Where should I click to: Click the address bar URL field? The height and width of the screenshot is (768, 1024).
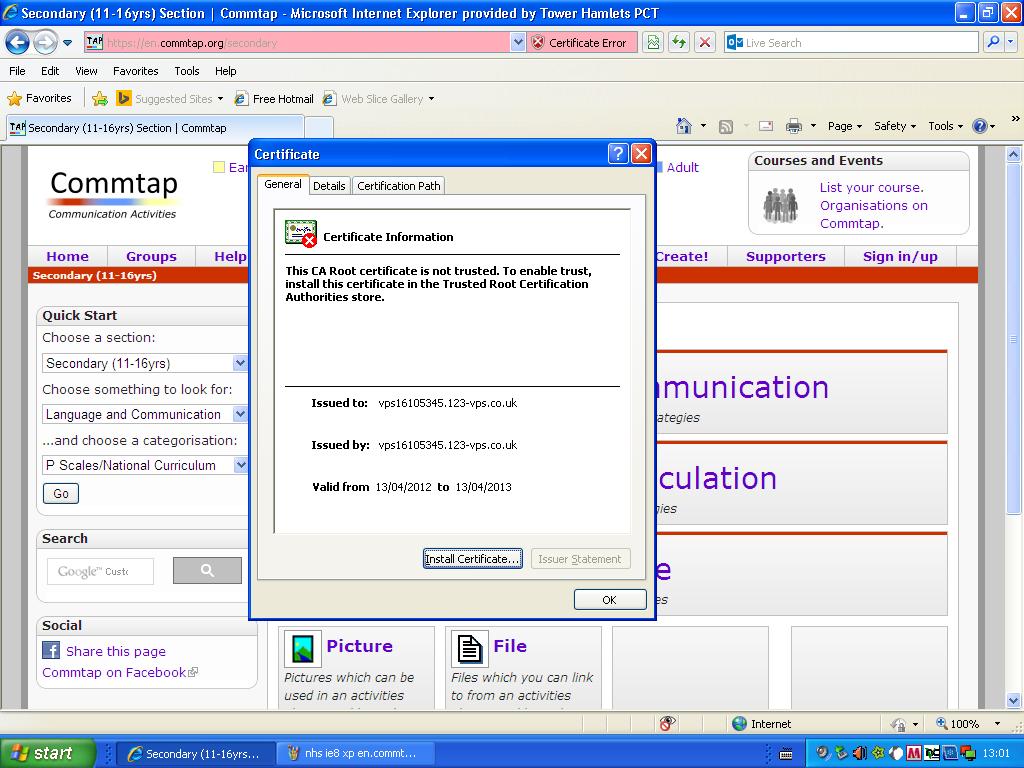(x=296, y=43)
